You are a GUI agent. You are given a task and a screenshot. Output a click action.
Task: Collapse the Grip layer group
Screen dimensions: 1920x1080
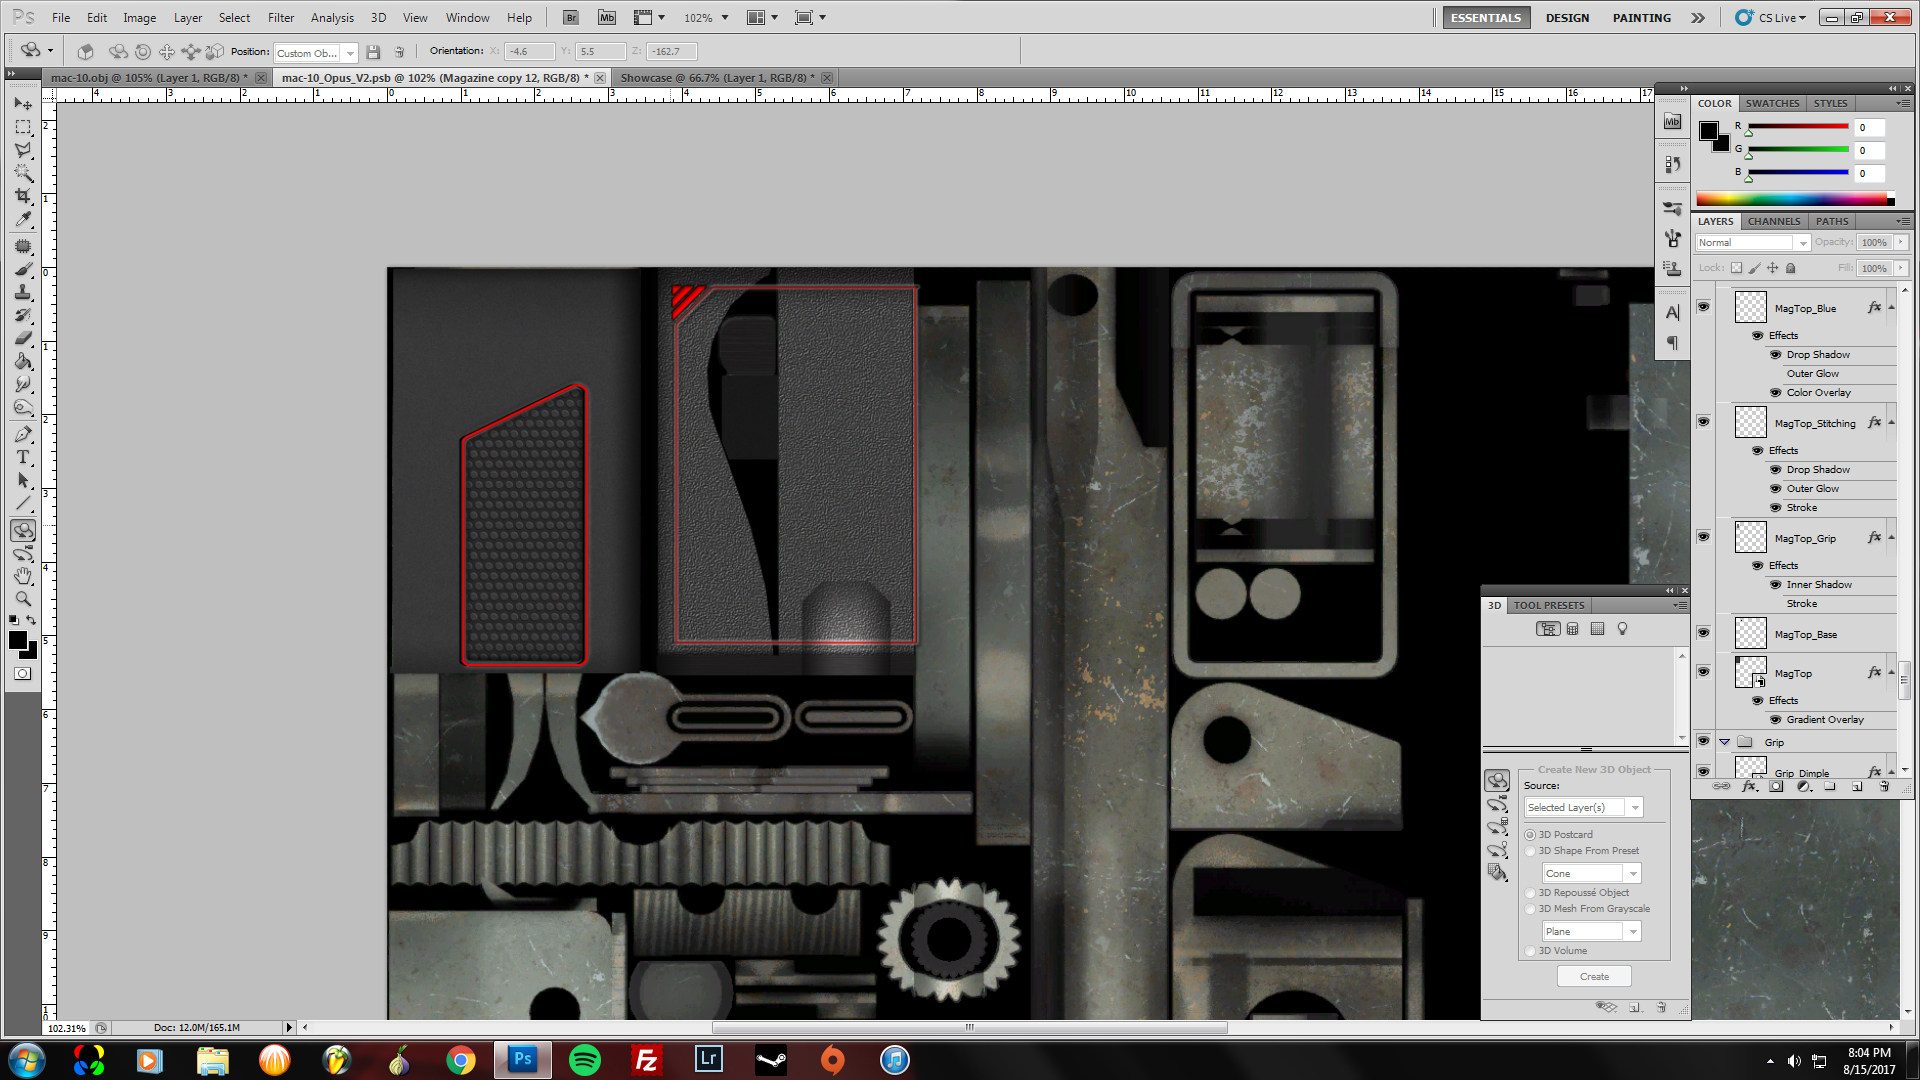1724,742
